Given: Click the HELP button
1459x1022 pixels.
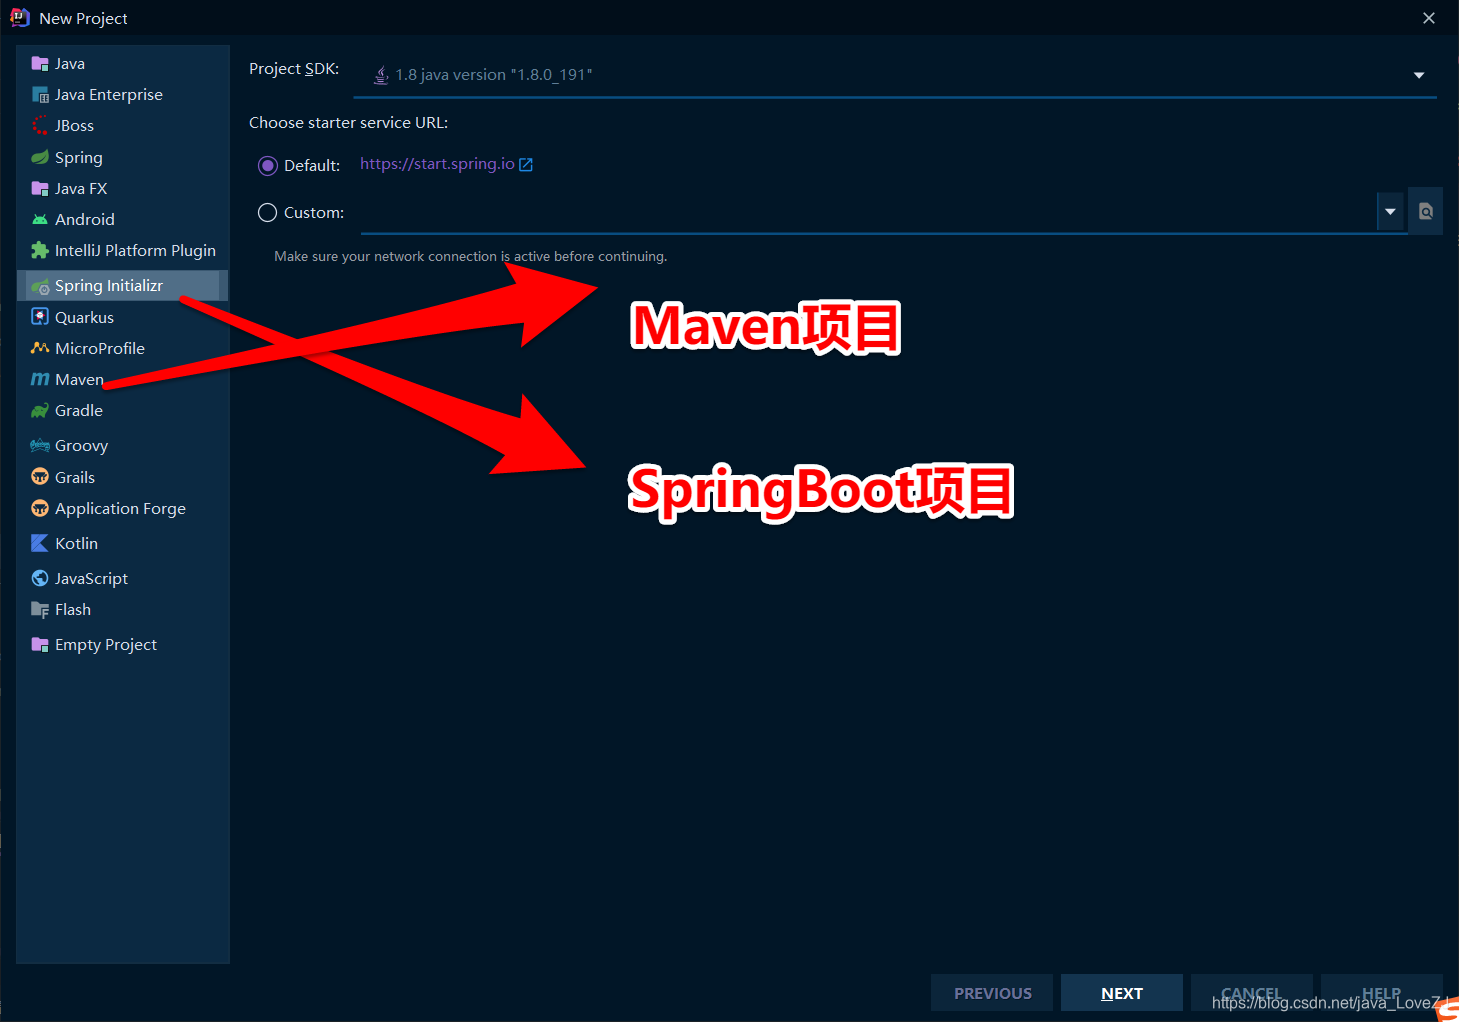Looking at the screenshot, I should (1381, 993).
